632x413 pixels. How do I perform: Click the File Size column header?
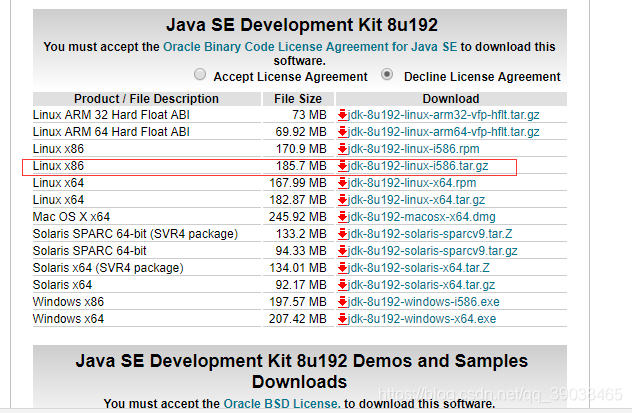click(298, 99)
